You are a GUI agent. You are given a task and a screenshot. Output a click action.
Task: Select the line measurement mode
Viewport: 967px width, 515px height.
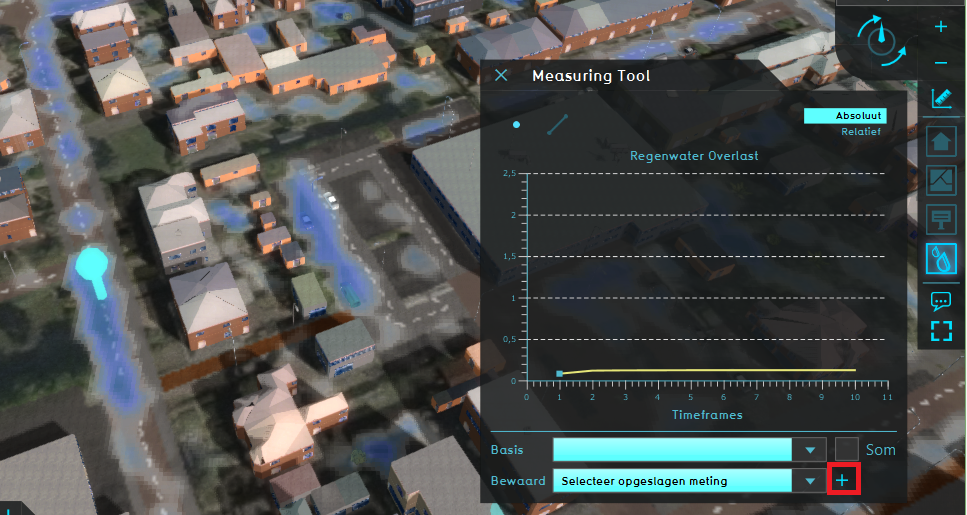[557, 124]
